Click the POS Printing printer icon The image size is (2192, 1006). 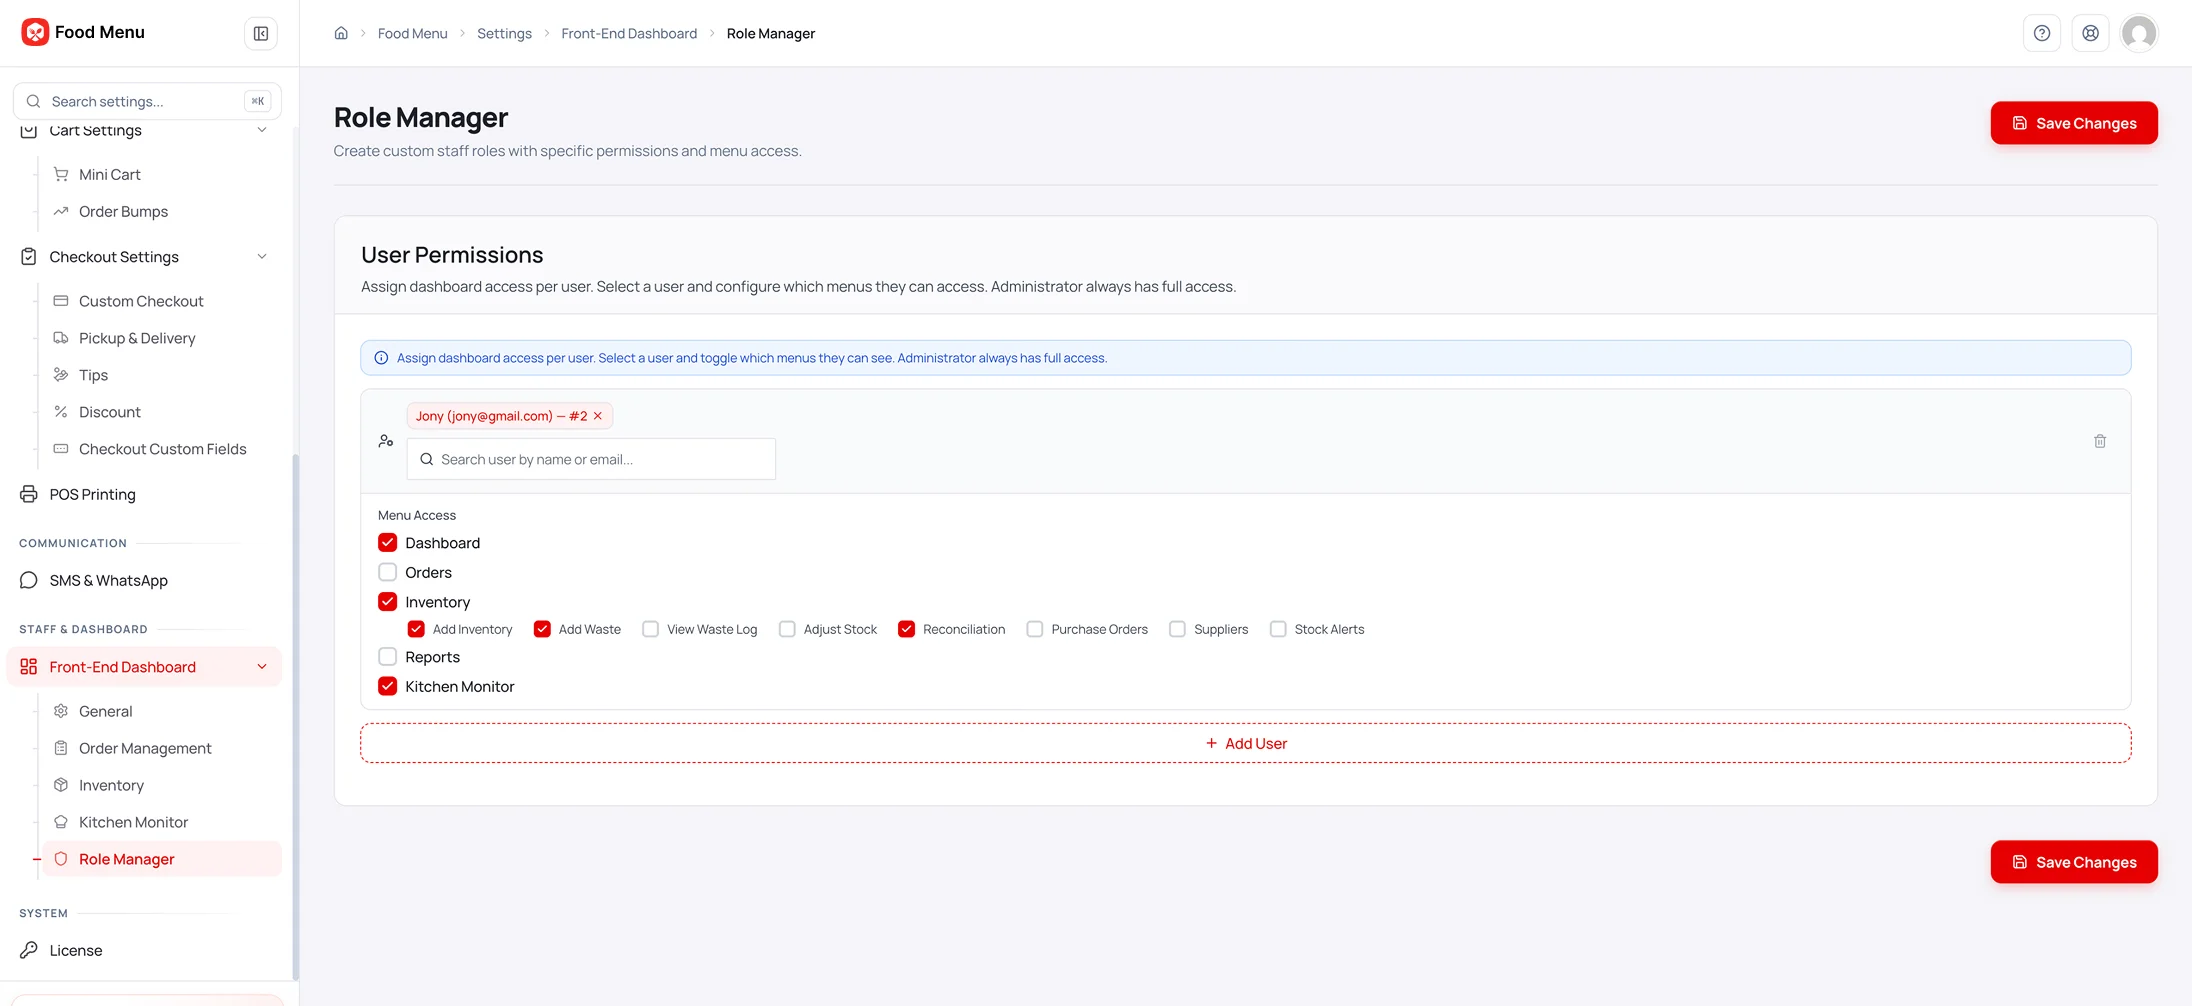(x=29, y=494)
